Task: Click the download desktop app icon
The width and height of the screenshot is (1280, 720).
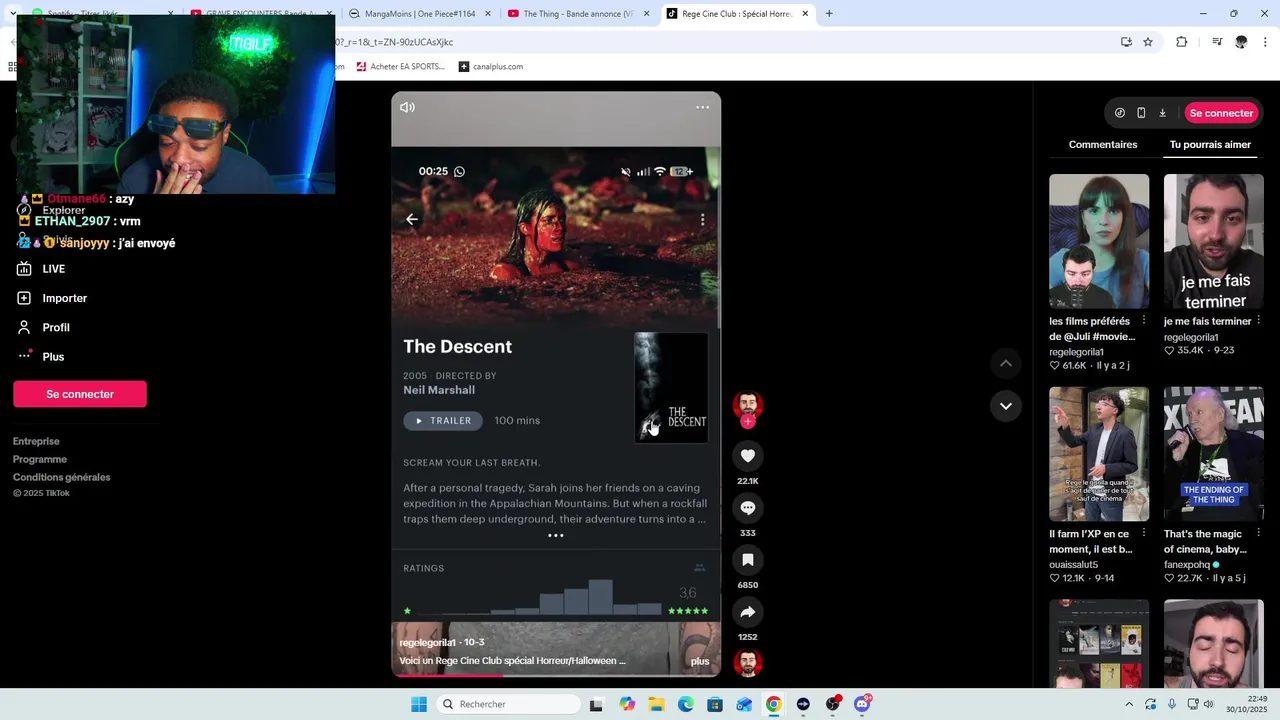Action: [1162, 113]
